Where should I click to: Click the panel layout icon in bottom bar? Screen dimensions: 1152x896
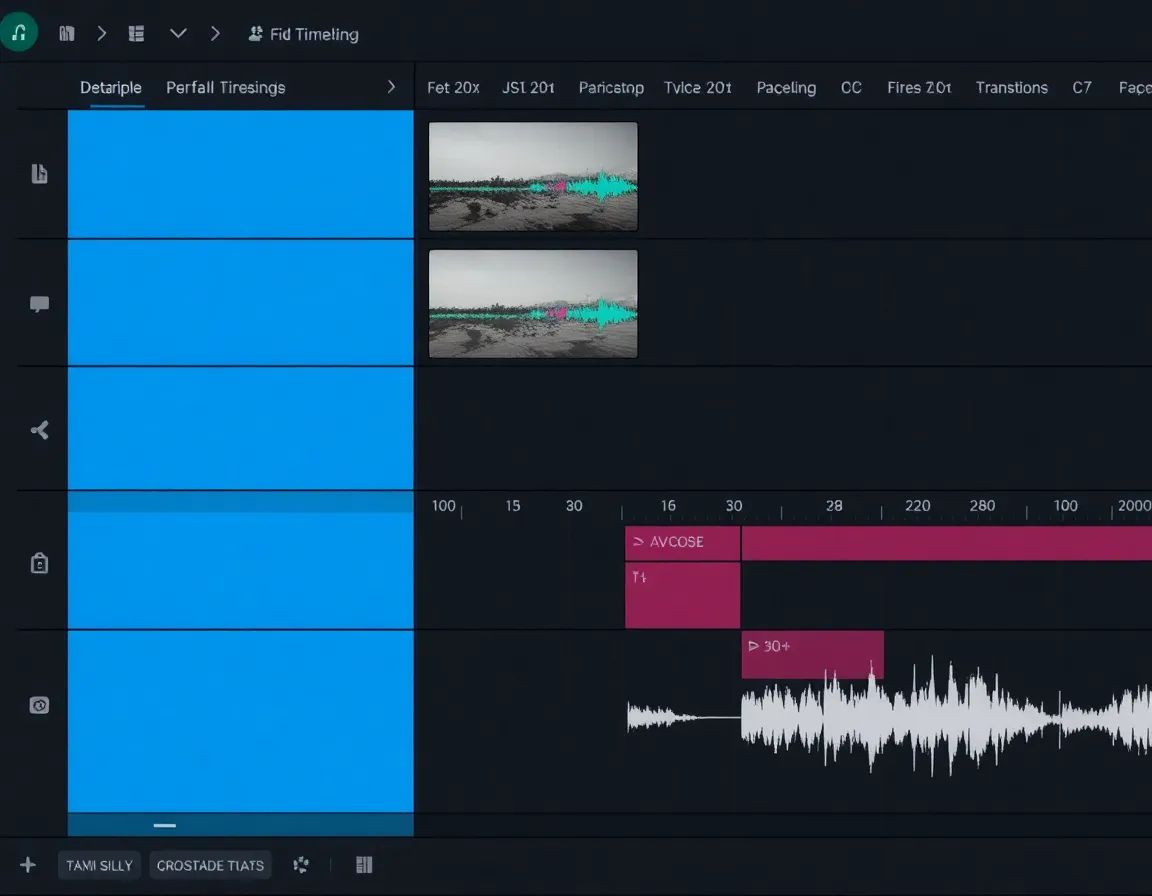click(363, 864)
